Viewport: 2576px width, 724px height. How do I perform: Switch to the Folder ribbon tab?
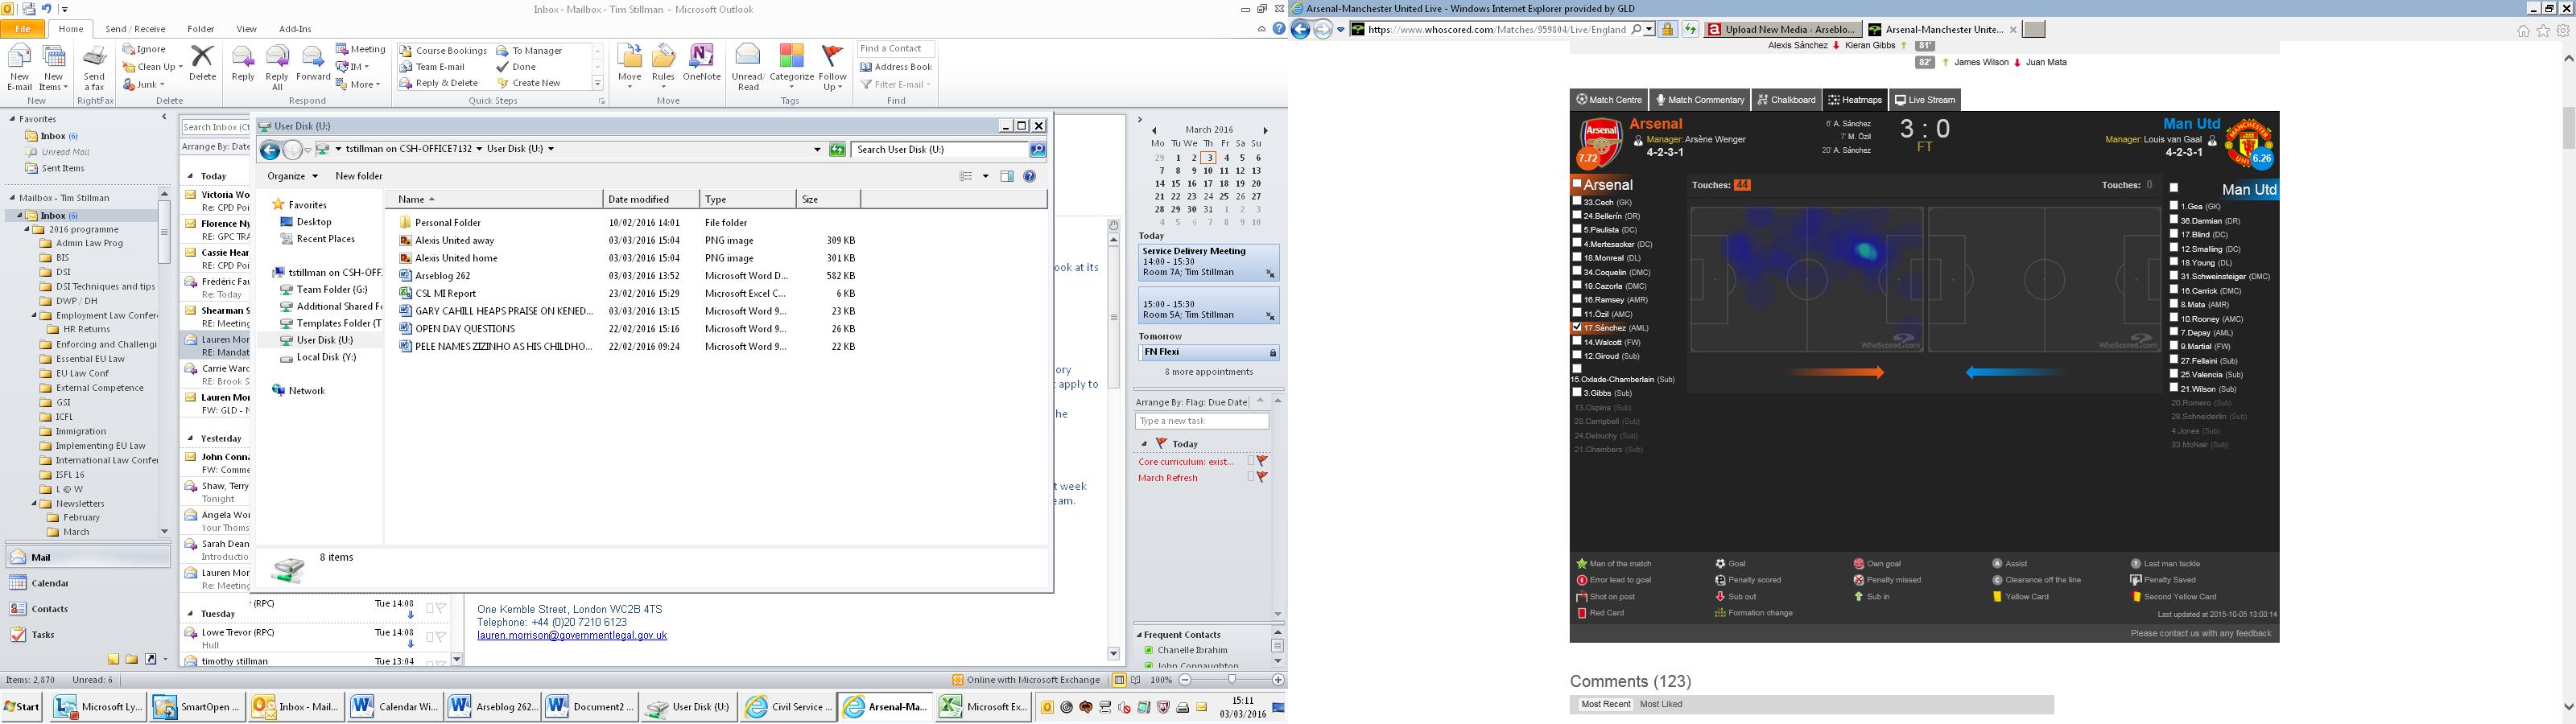click(x=200, y=29)
